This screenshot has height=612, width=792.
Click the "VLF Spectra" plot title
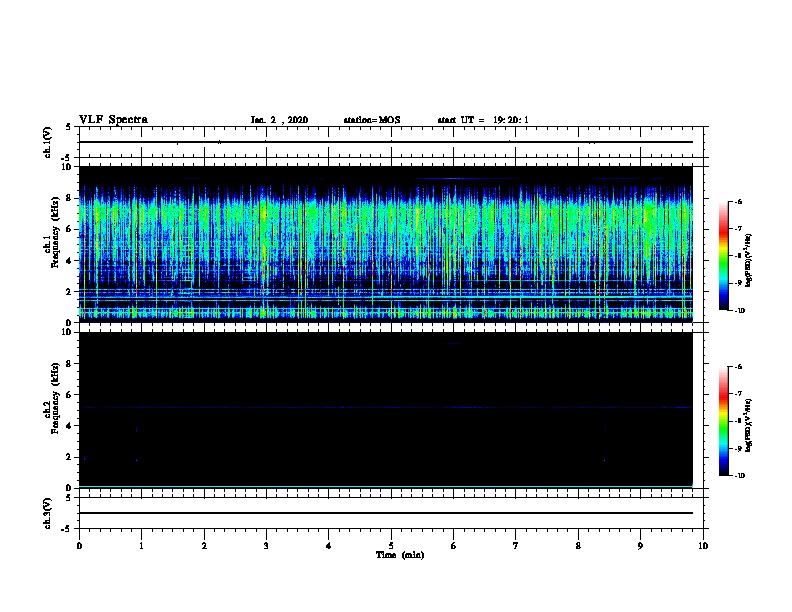pos(113,120)
